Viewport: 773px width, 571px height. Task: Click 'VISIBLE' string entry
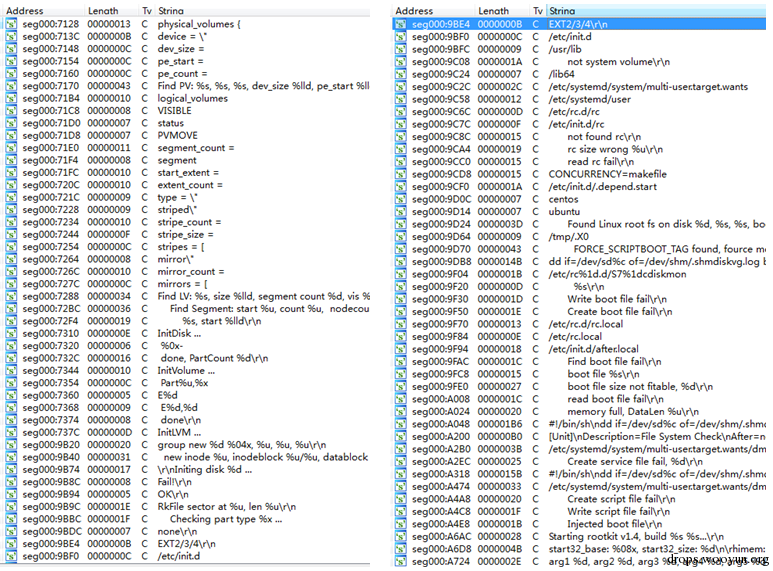tap(174, 110)
